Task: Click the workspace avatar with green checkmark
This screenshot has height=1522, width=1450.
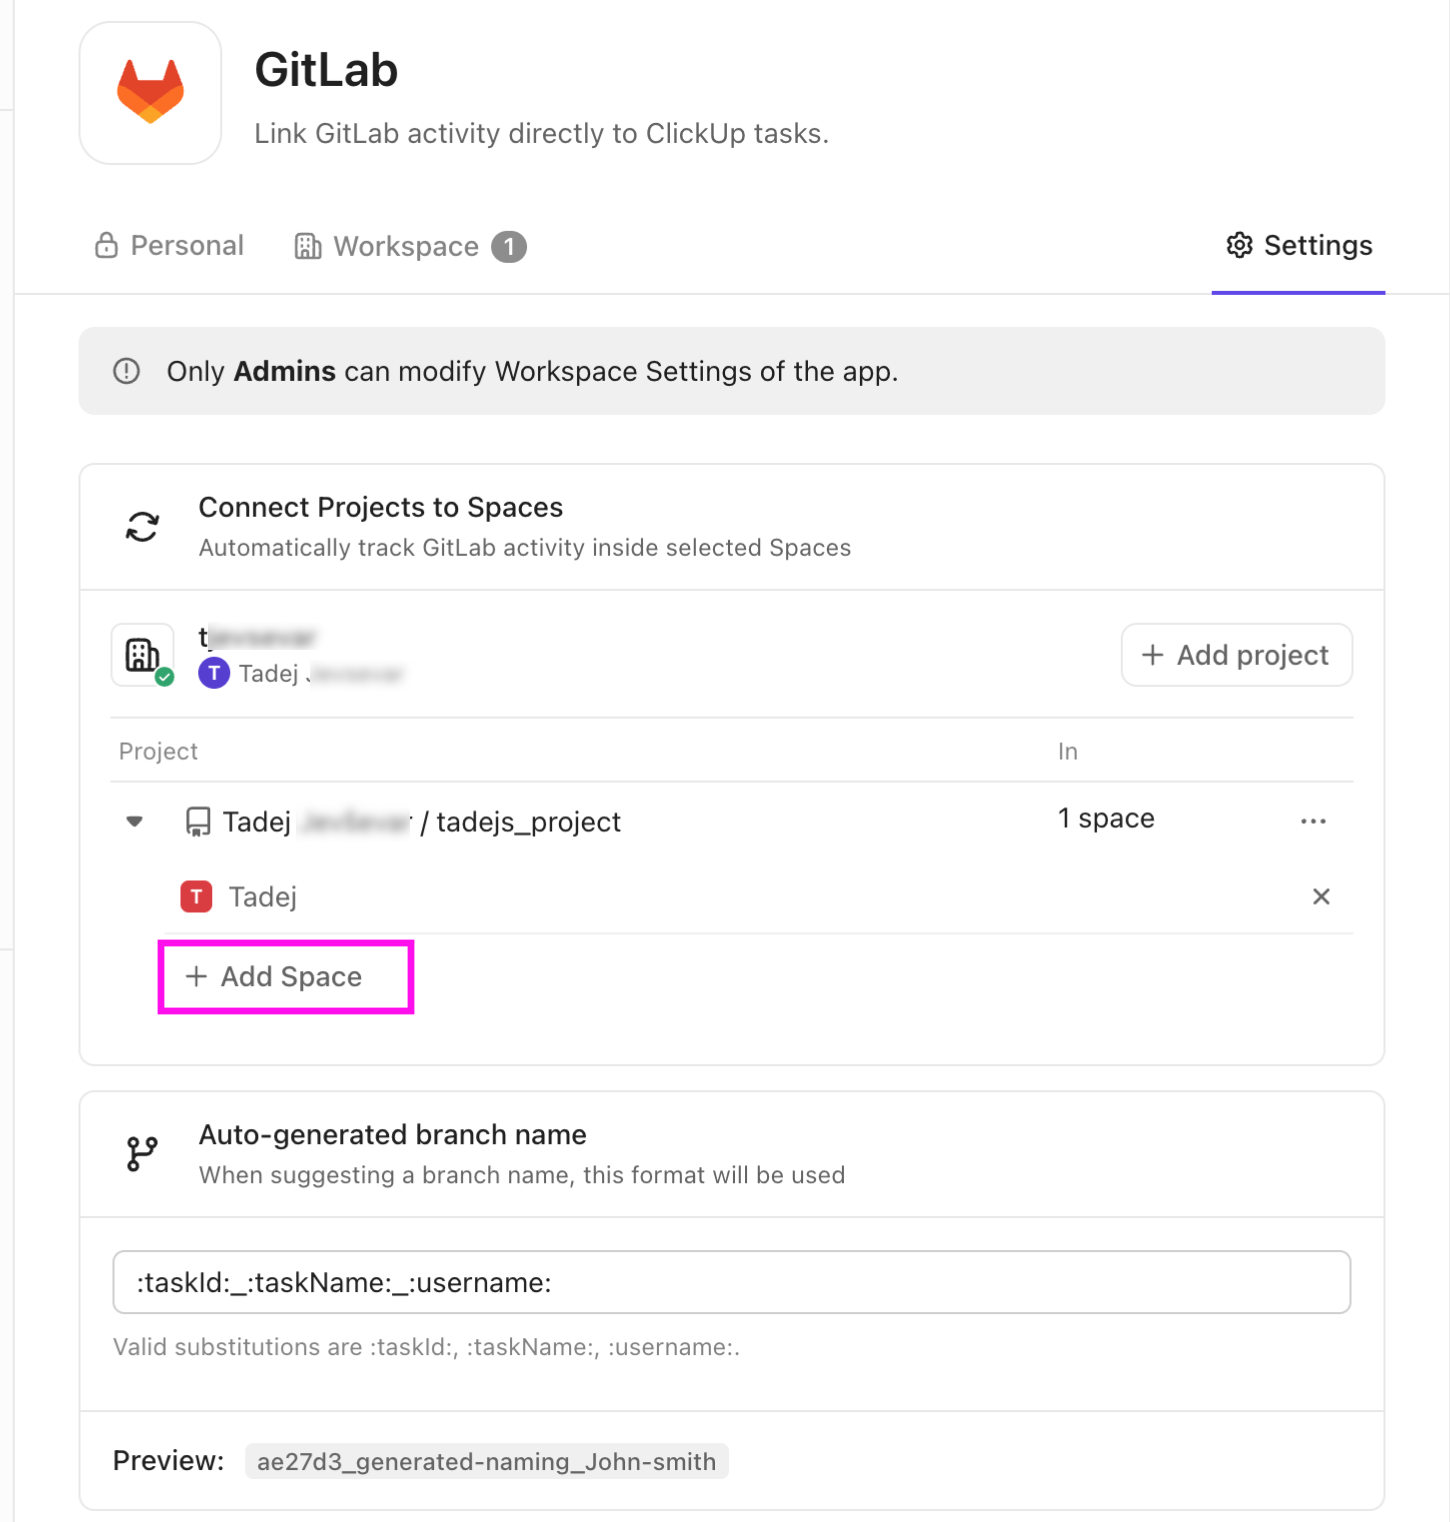Action: coord(142,655)
